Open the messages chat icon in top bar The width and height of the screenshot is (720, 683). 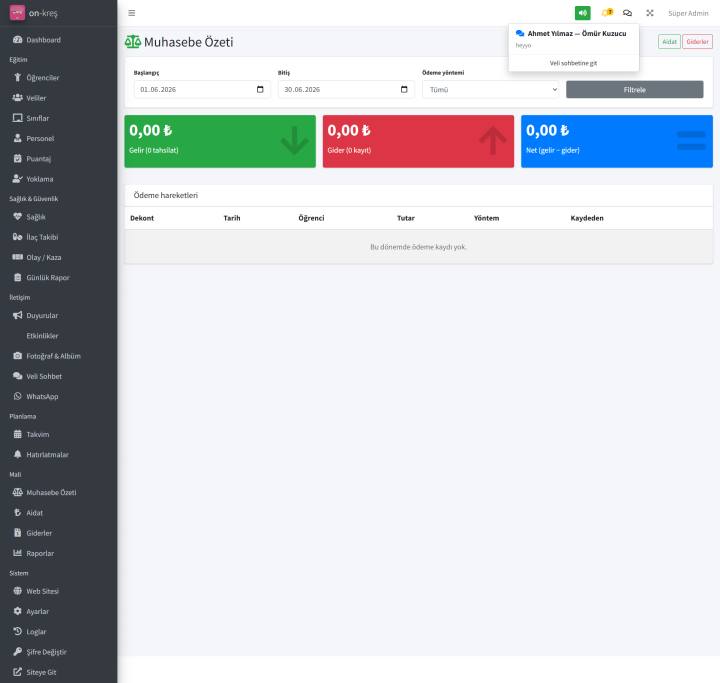[627, 13]
